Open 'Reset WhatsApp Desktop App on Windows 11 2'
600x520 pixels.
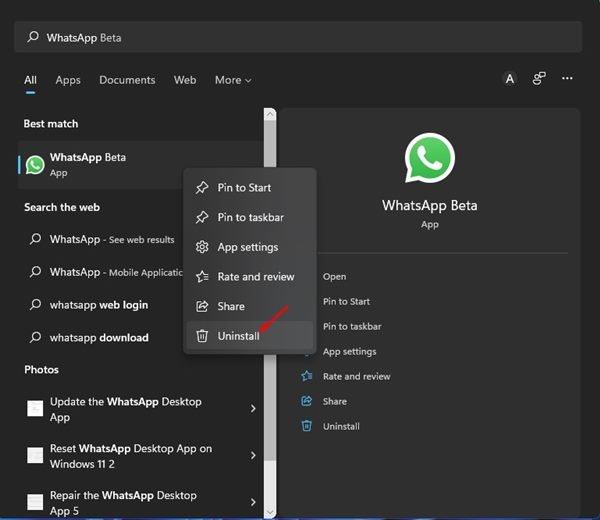pos(130,456)
